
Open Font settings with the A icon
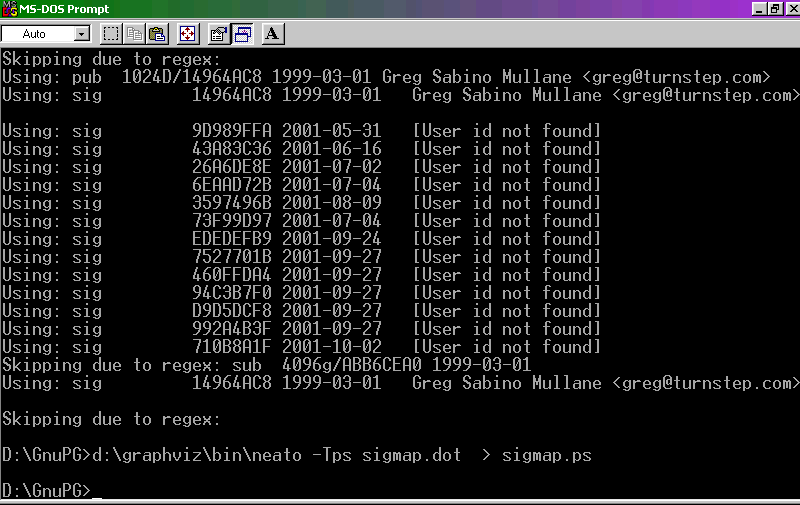click(x=273, y=34)
